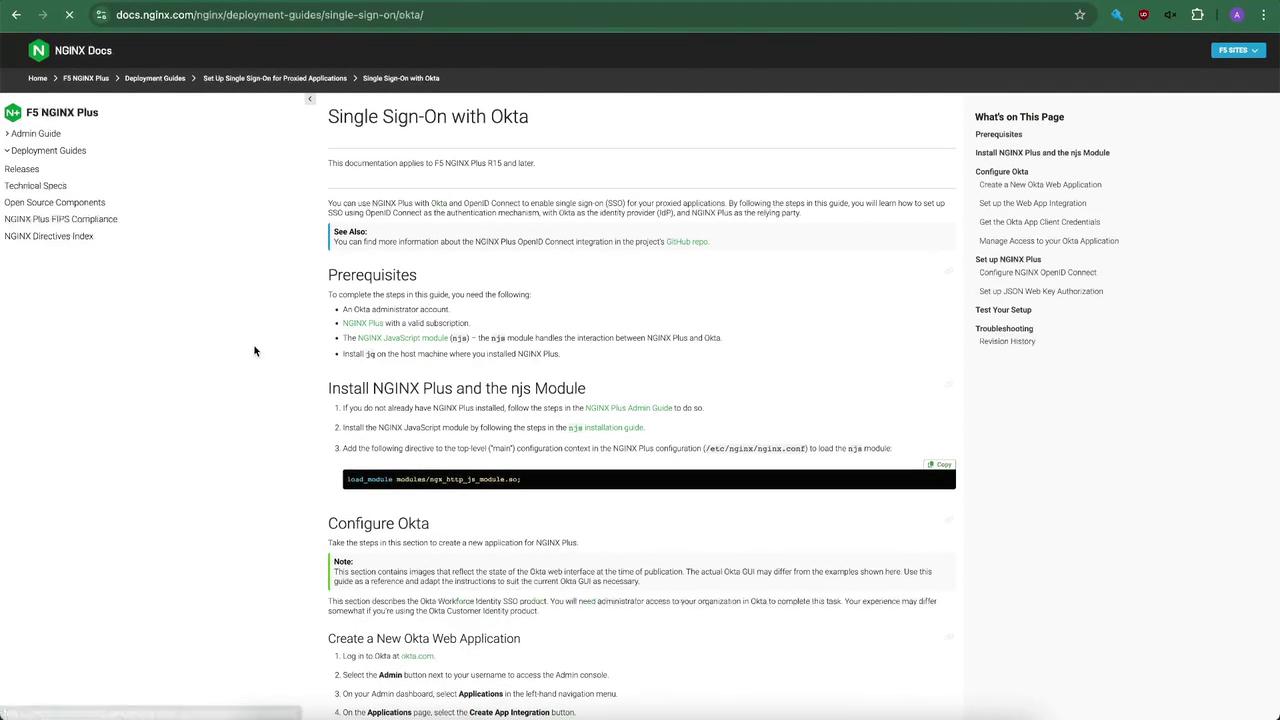Open Chrome's three-dot menu

point(1264,15)
